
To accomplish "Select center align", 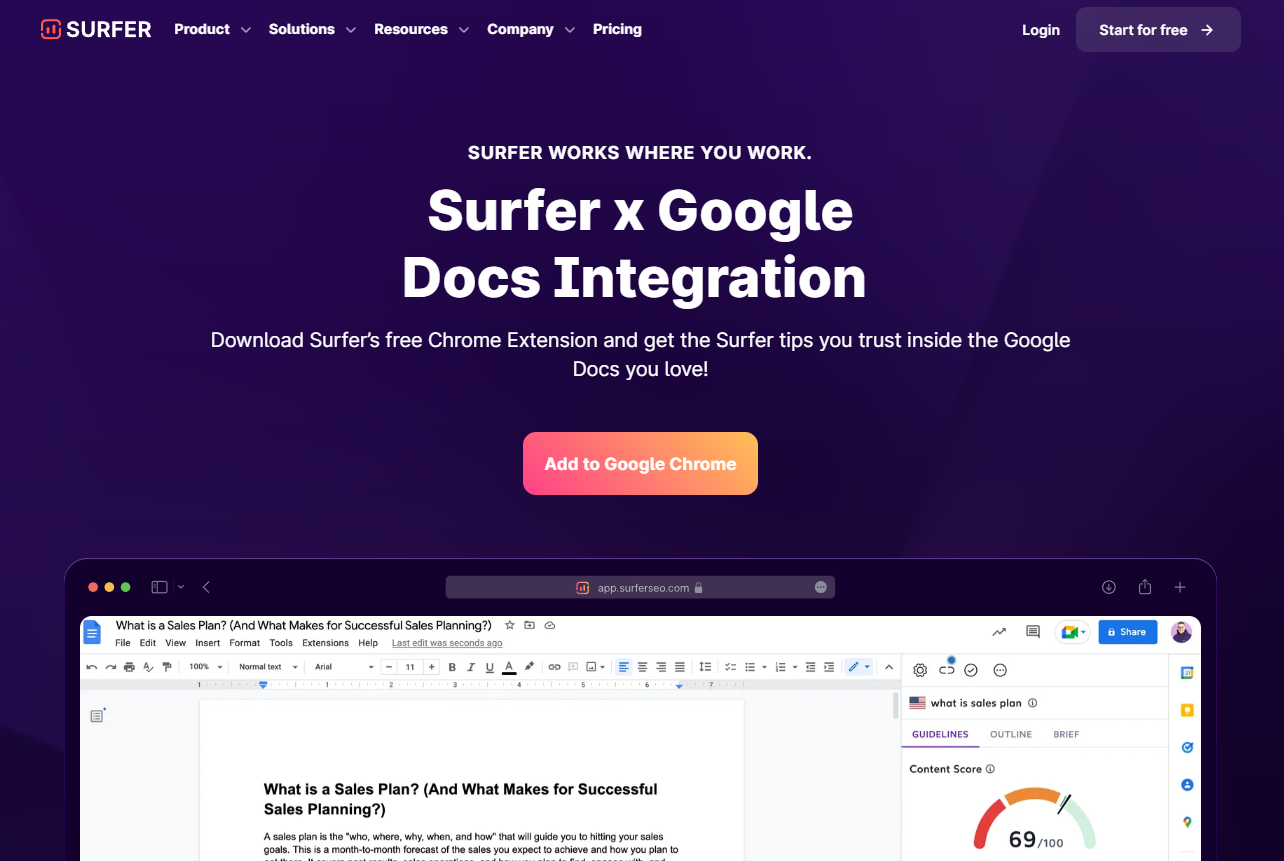I will (x=642, y=667).
